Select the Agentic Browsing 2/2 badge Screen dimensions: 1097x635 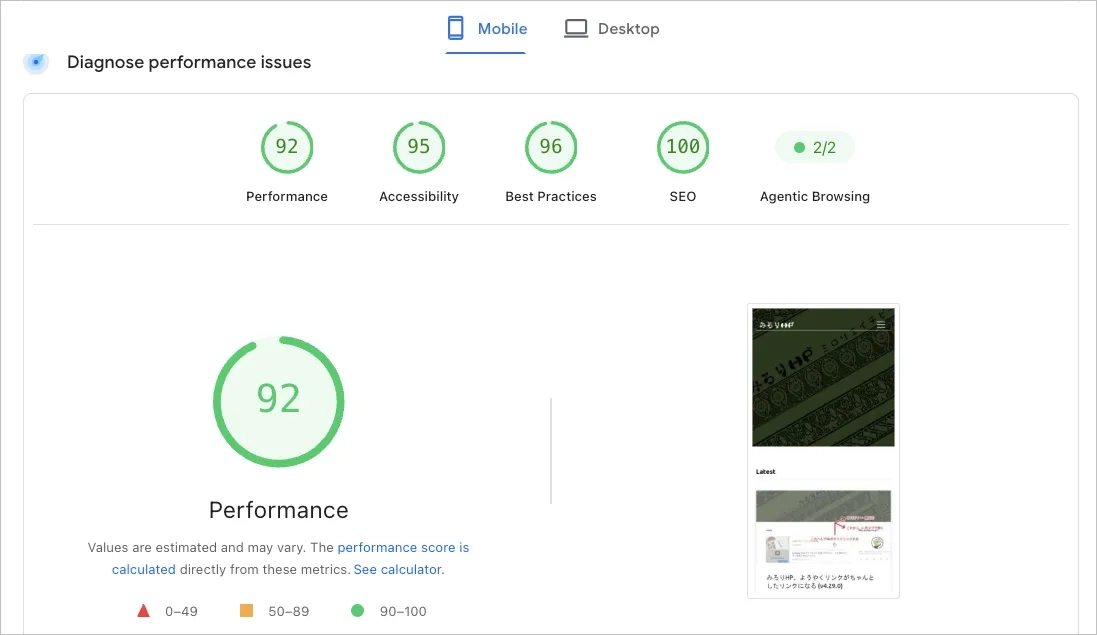click(x=815, y=148)
